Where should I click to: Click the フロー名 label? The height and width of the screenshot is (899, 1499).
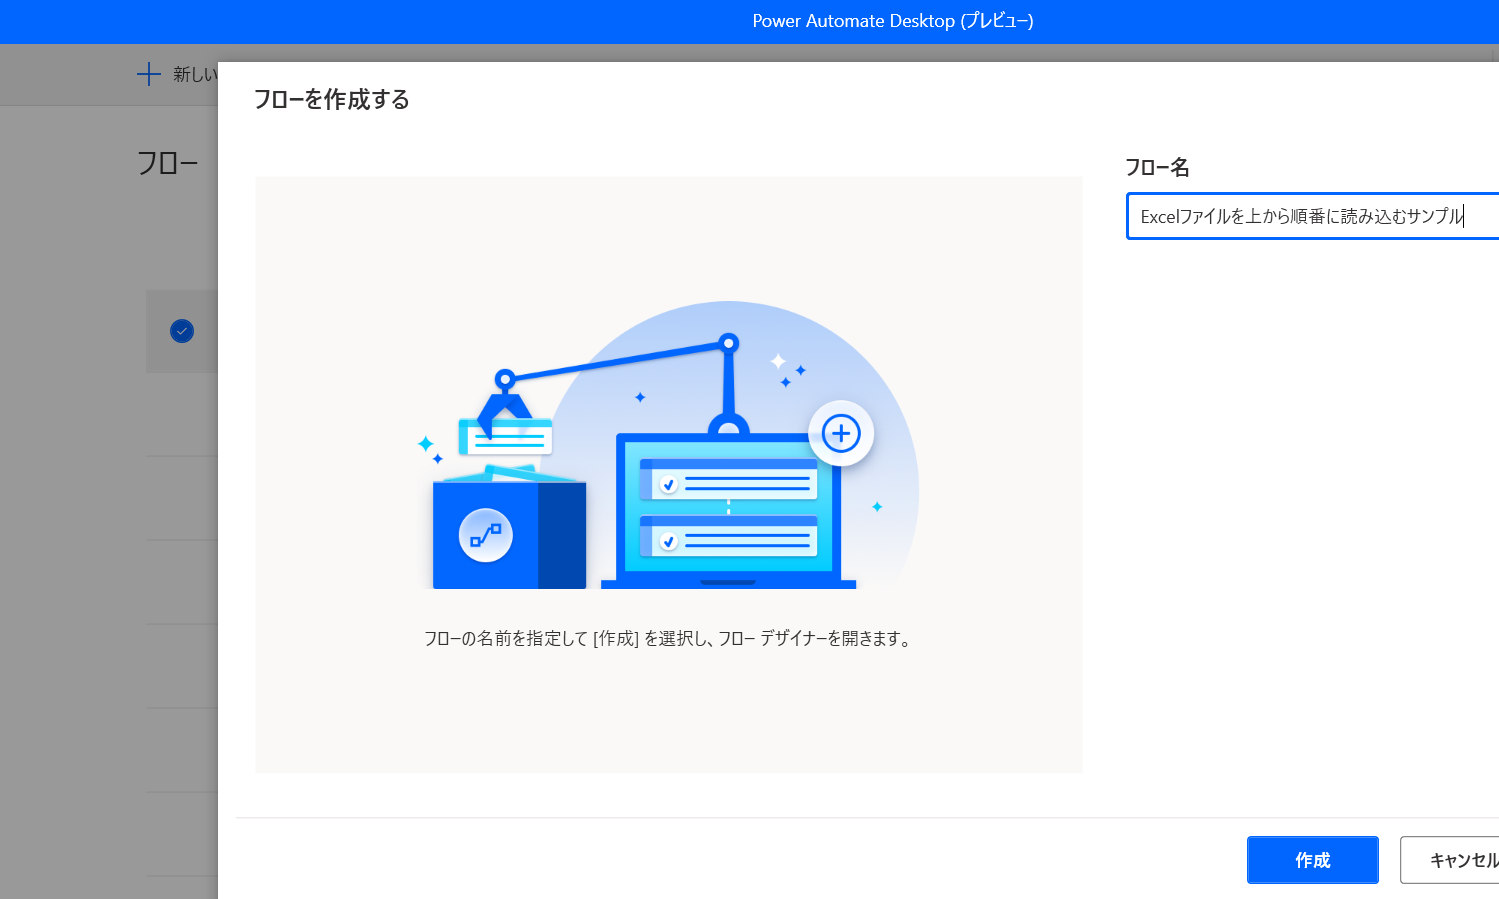coord(1157,167)
